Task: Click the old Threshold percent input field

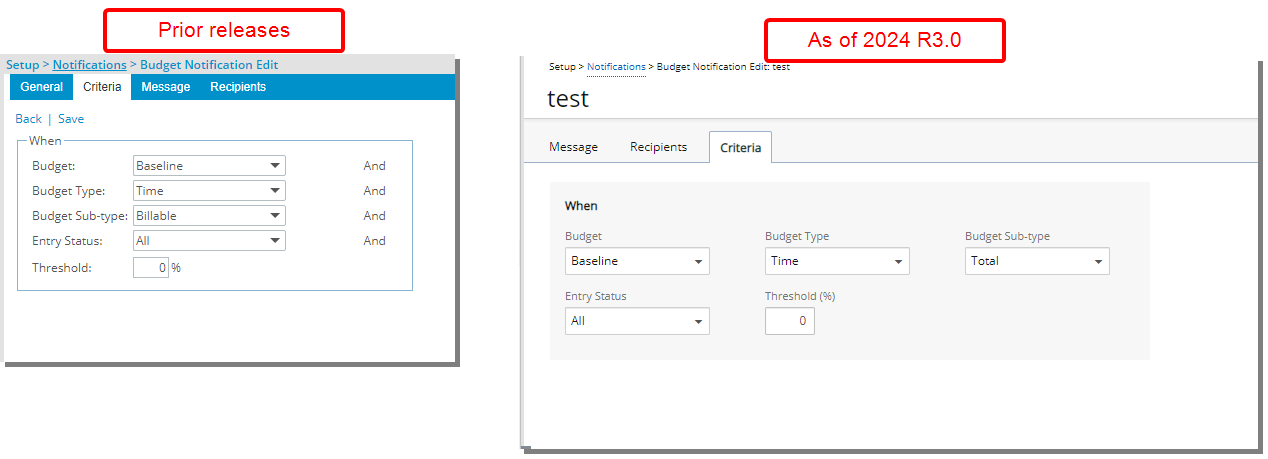Action: (x=151, y=268)
